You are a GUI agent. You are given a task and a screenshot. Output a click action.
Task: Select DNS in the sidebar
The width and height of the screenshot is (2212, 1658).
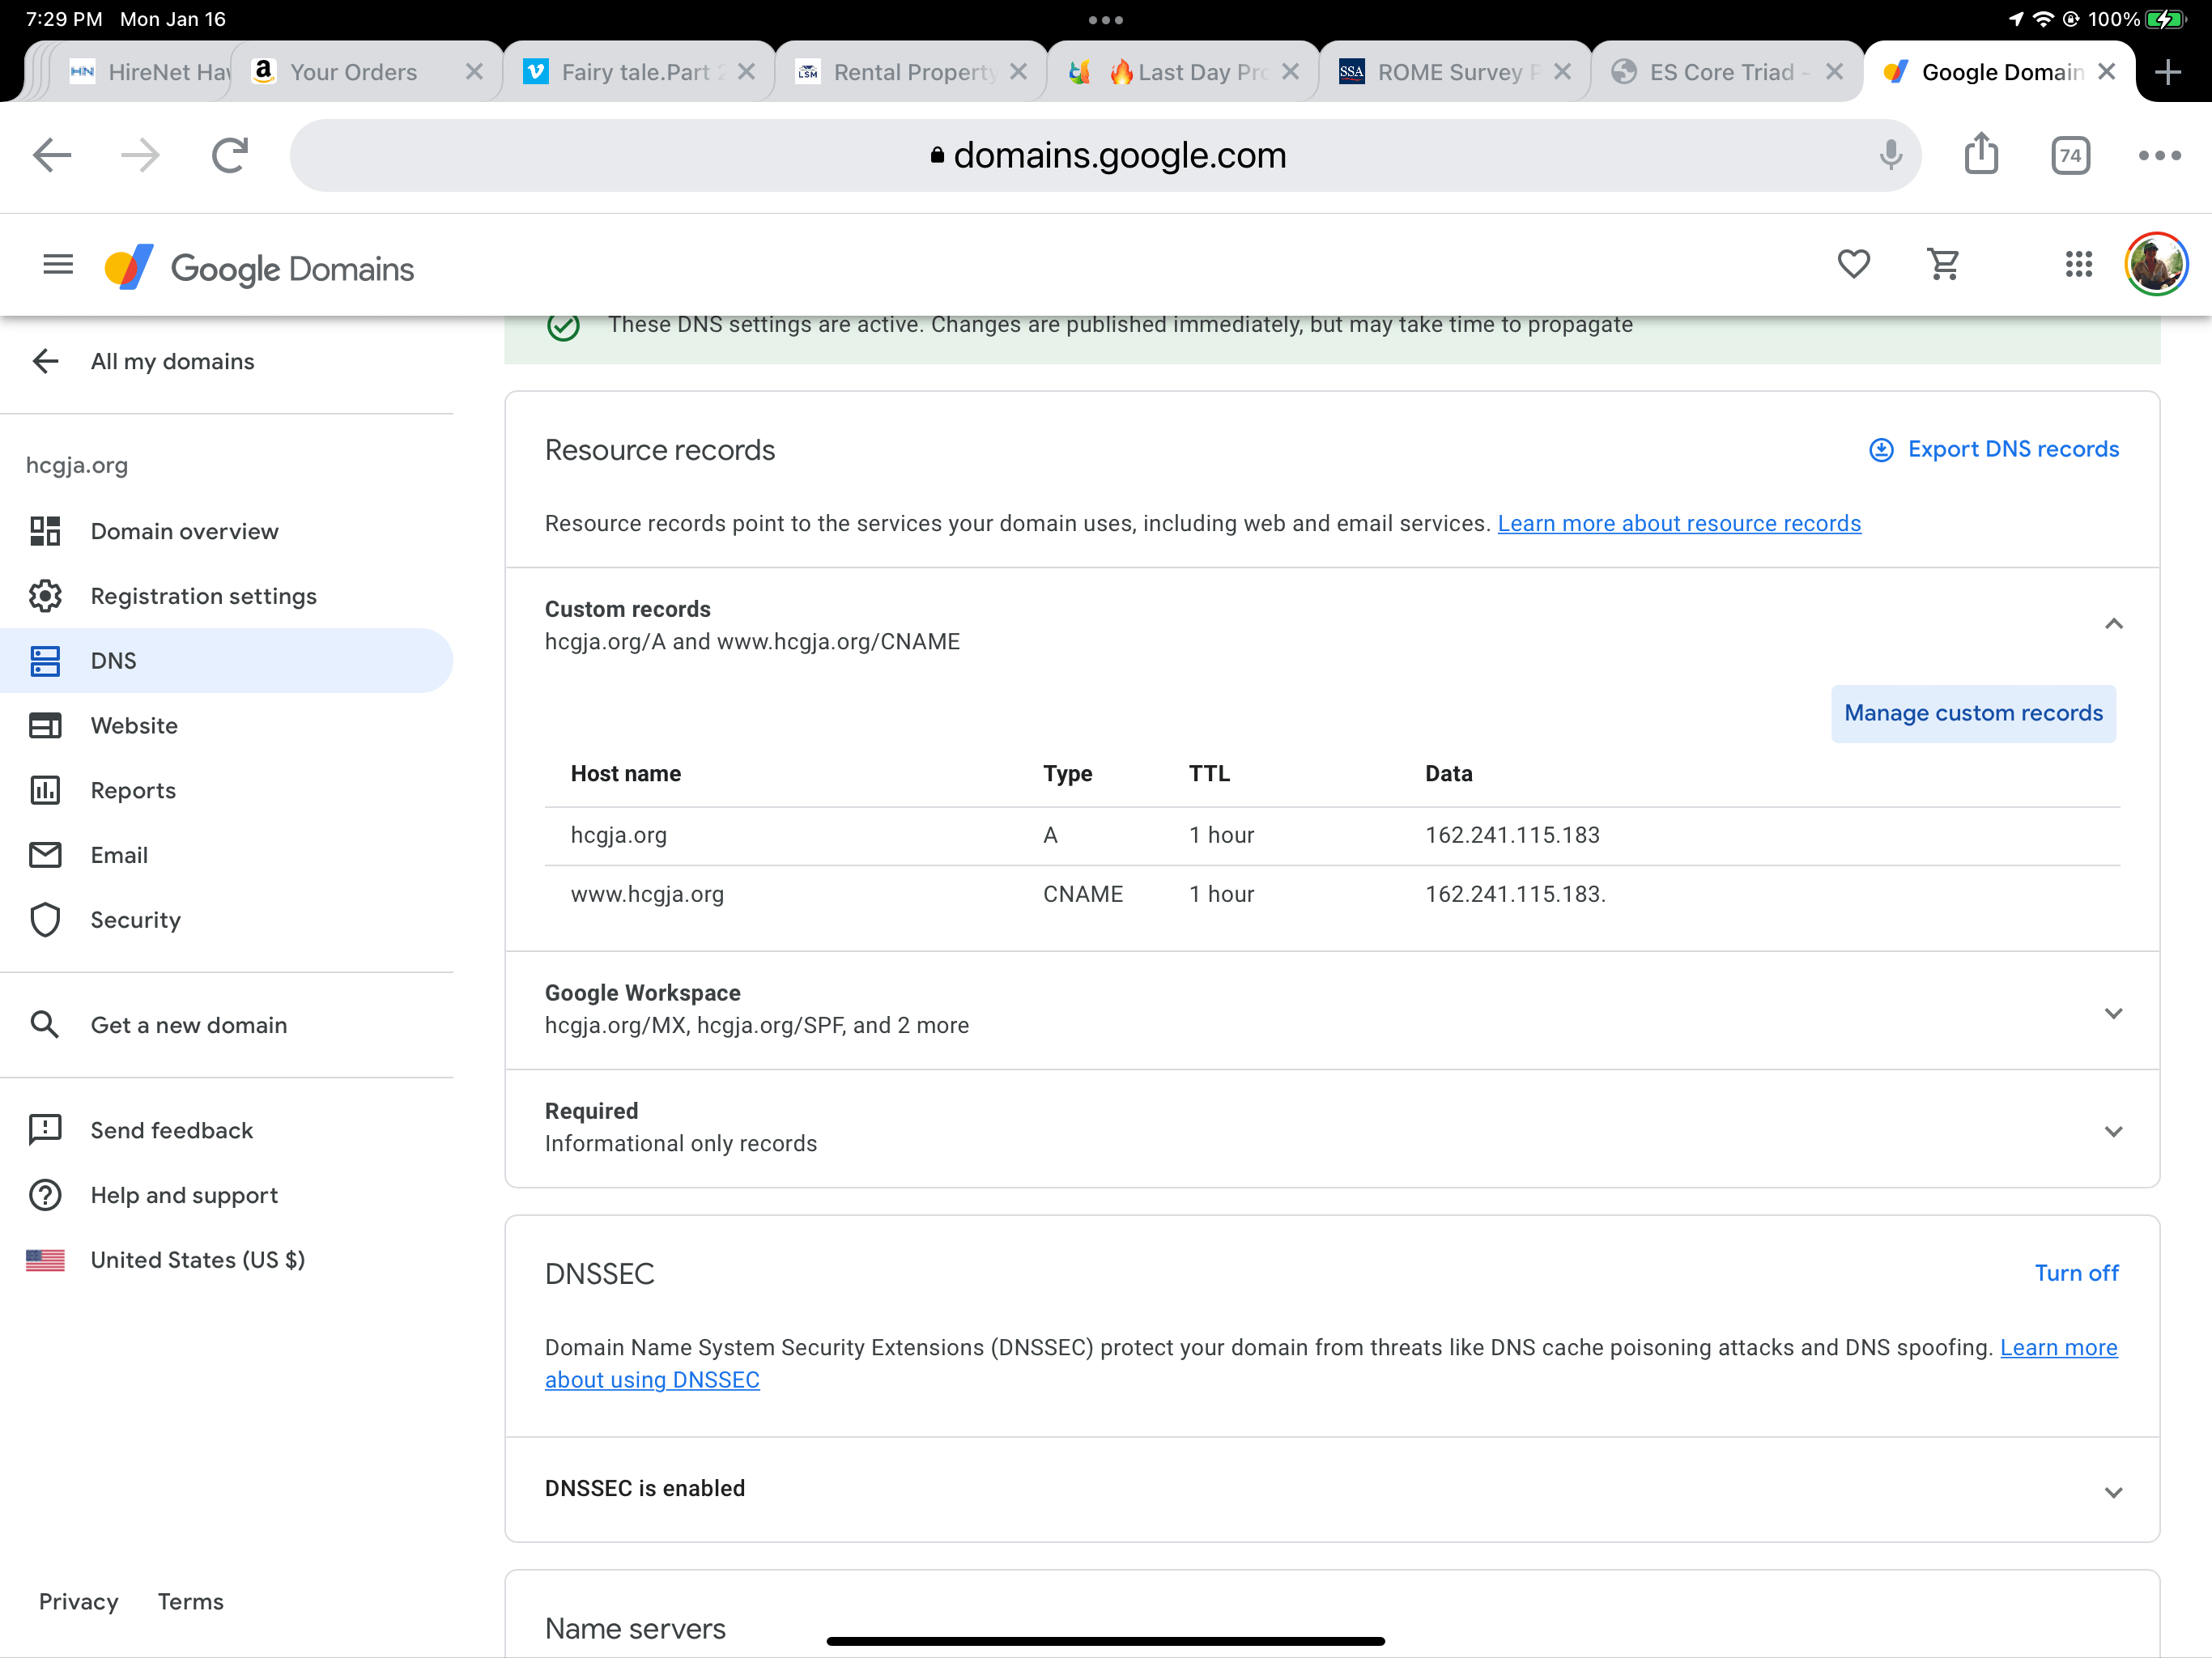(226, 661)
